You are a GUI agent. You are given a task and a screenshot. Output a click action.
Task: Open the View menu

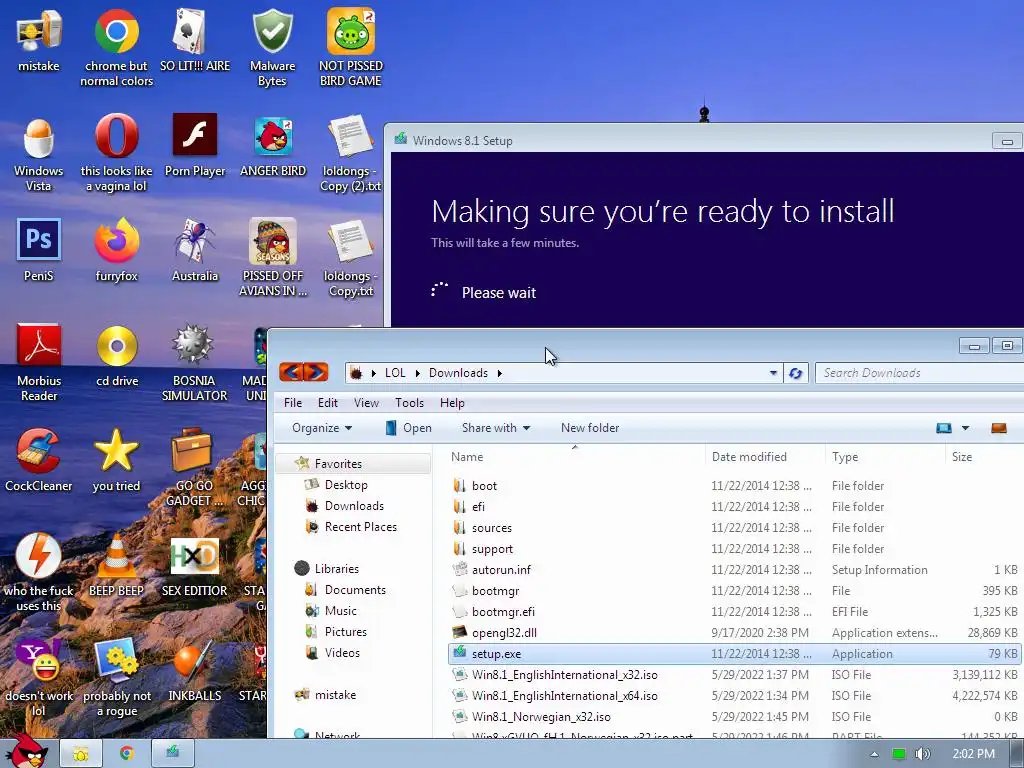[x=366, y=403]
